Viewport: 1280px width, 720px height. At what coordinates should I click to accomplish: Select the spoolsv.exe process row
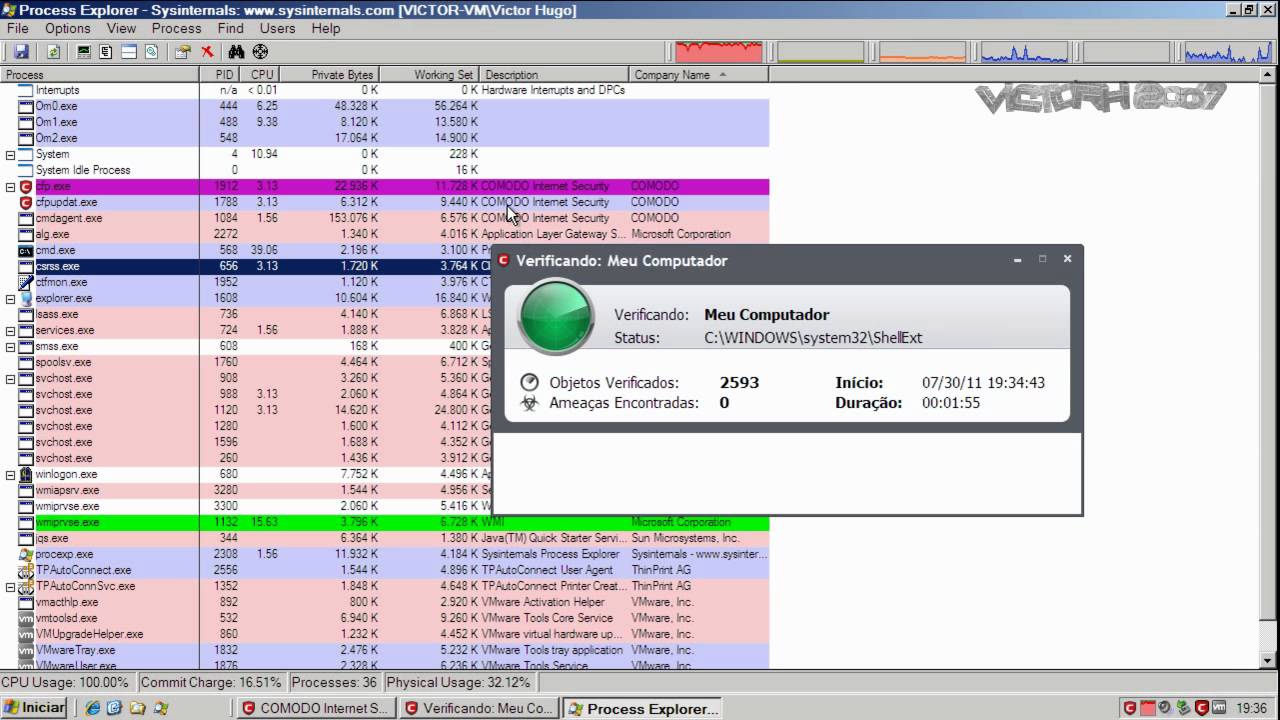pyautogui.click(x=385, y=362)
